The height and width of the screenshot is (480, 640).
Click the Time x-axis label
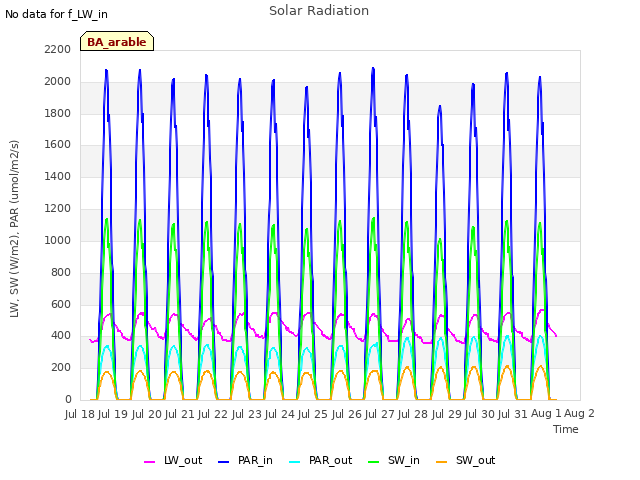tap(566, 429)
